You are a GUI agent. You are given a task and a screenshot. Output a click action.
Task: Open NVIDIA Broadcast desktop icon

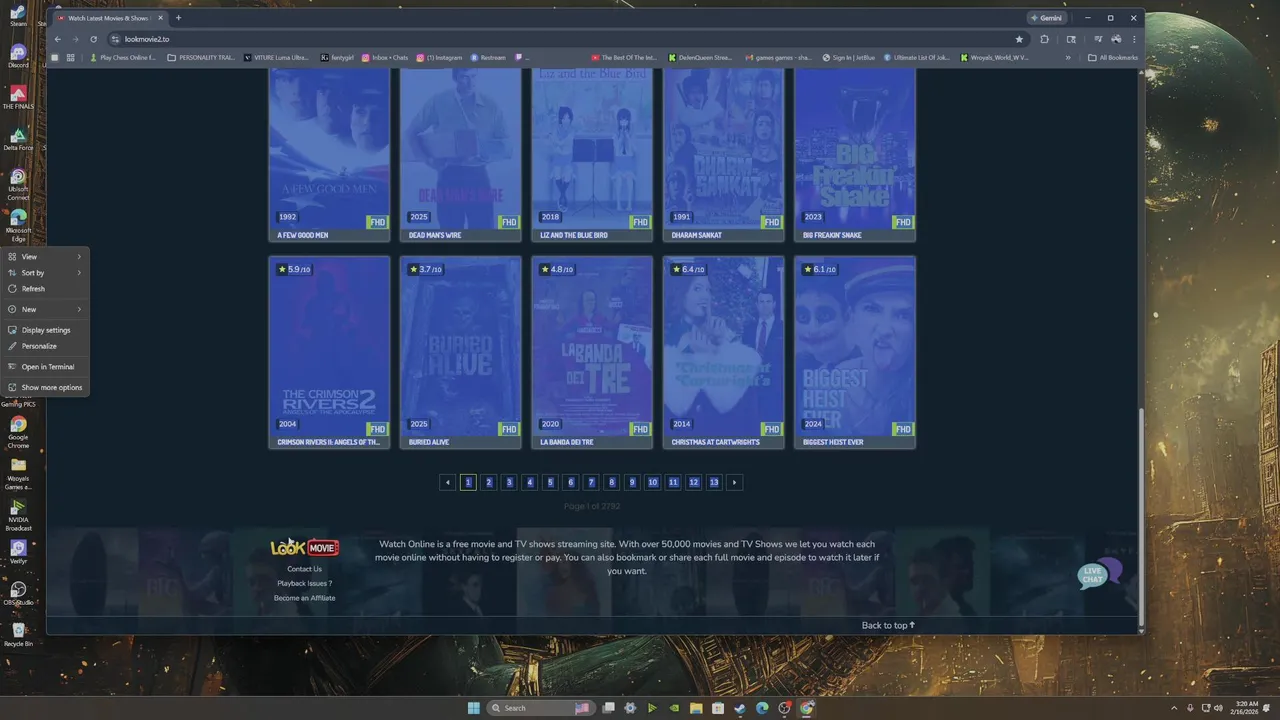point(18,514)
